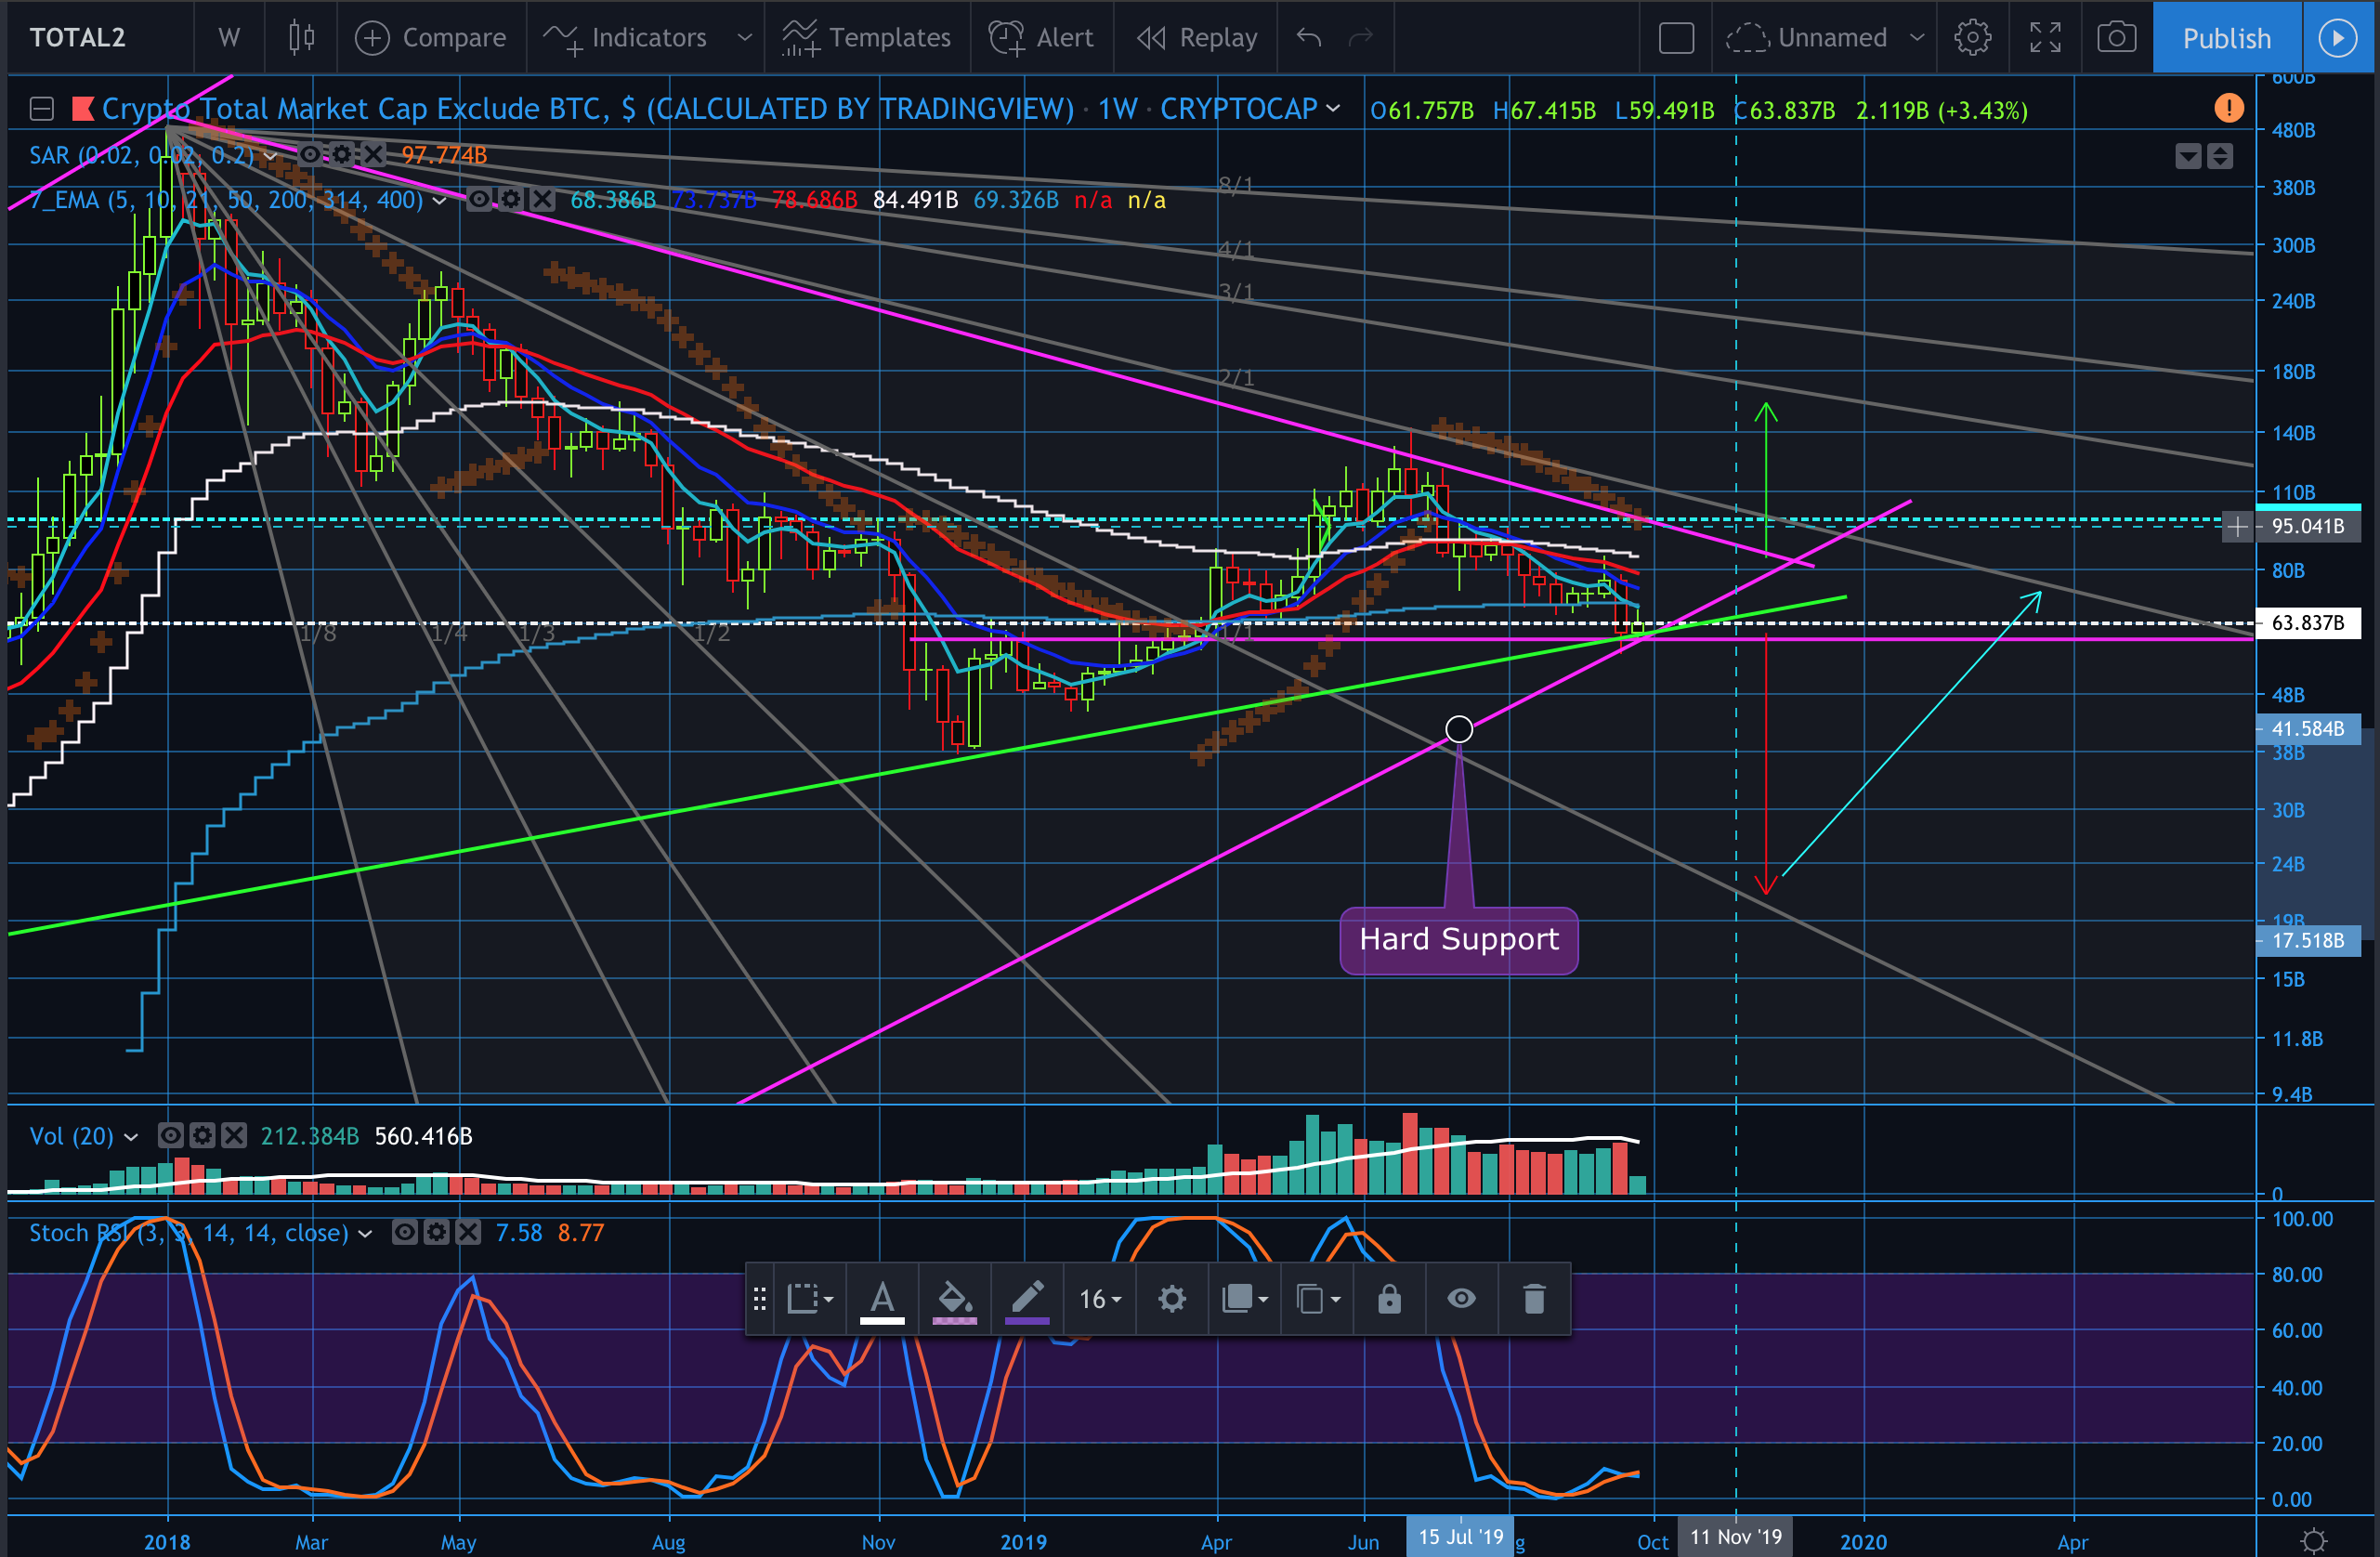The height and width of the screenshot is (1557, 2380).
Task: Open the font size 16 dropdown
Action: [1100, 1299]
